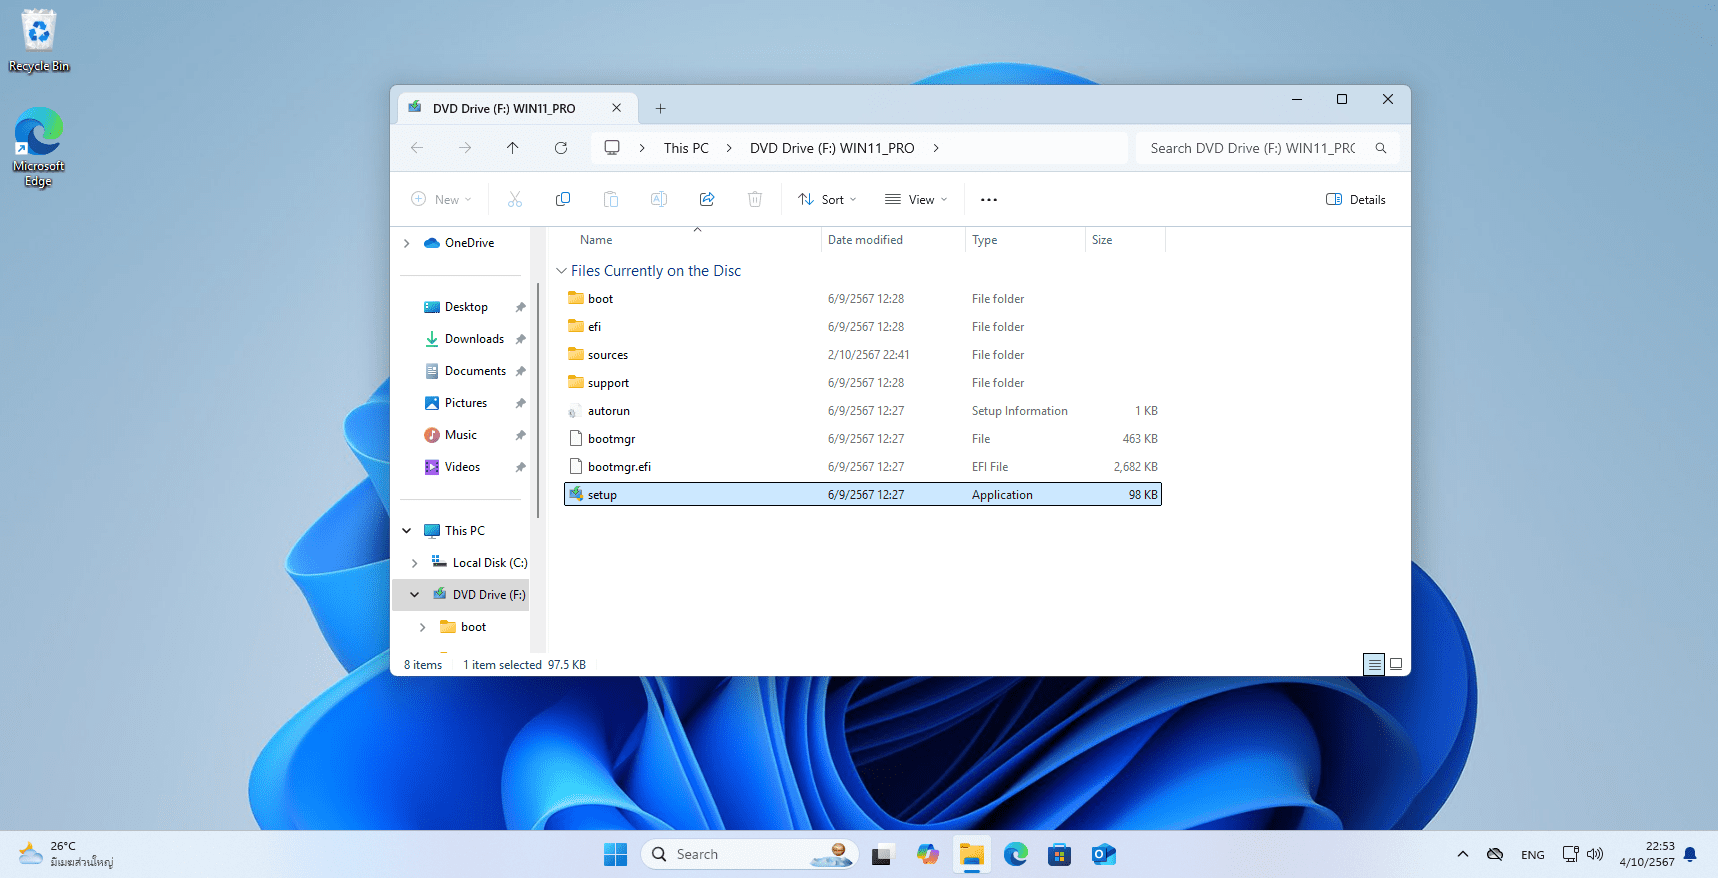Click the Share icon in toolbar
Screen dimensions: 1718x878
[x=707, y=199]
